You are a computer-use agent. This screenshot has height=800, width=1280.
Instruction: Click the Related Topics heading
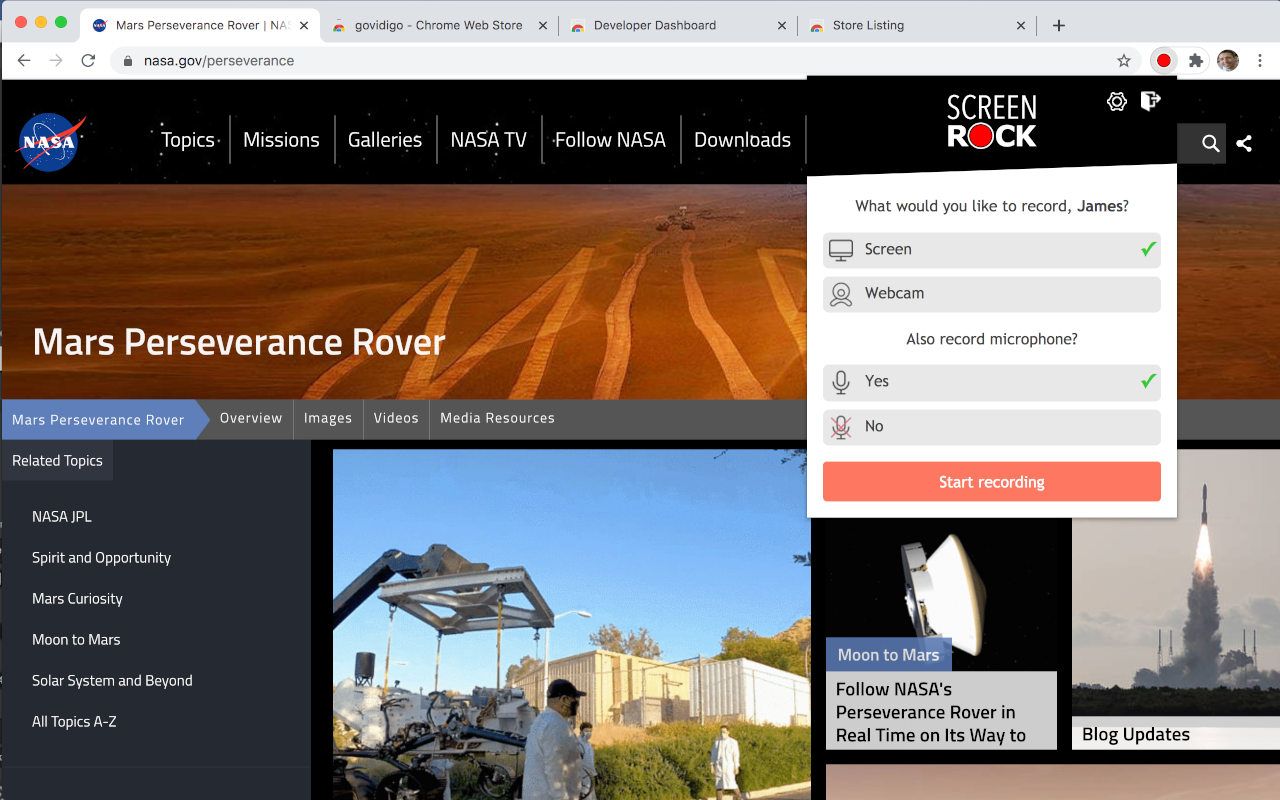click(57, 461)
